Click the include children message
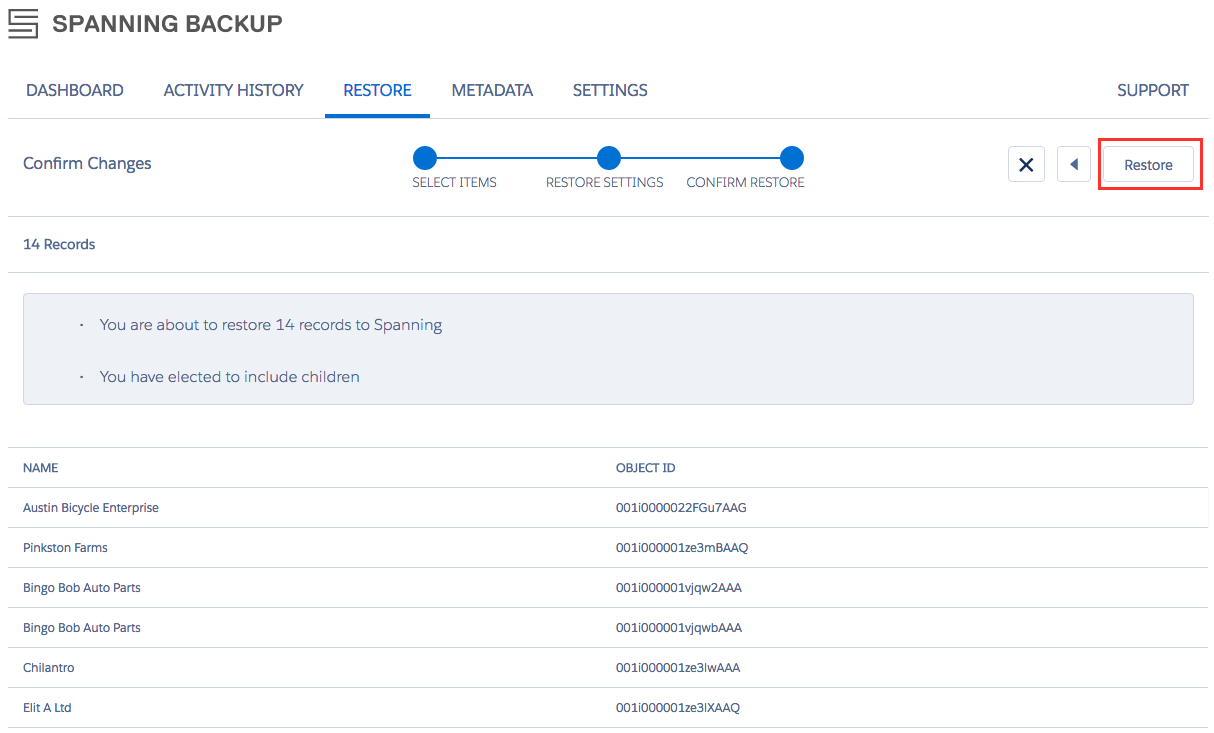This screenshot has width=1214, height=733. (x=230, y=377)
